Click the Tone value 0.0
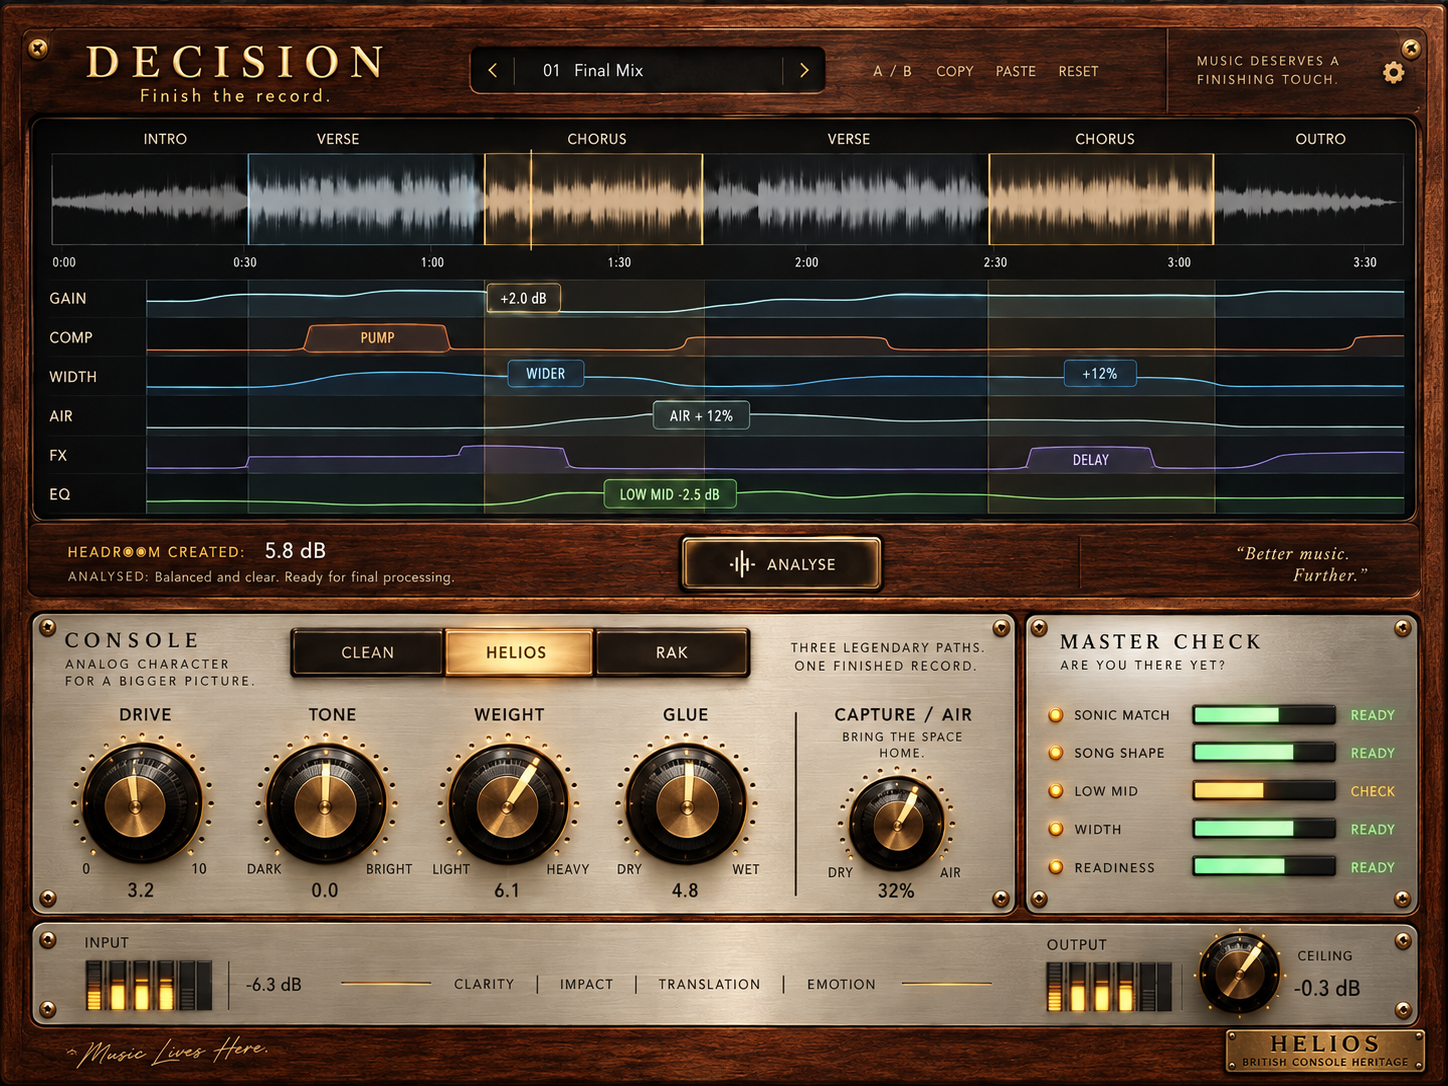1448x1086 pixels. pyautogui.click(x=325, y=890)
